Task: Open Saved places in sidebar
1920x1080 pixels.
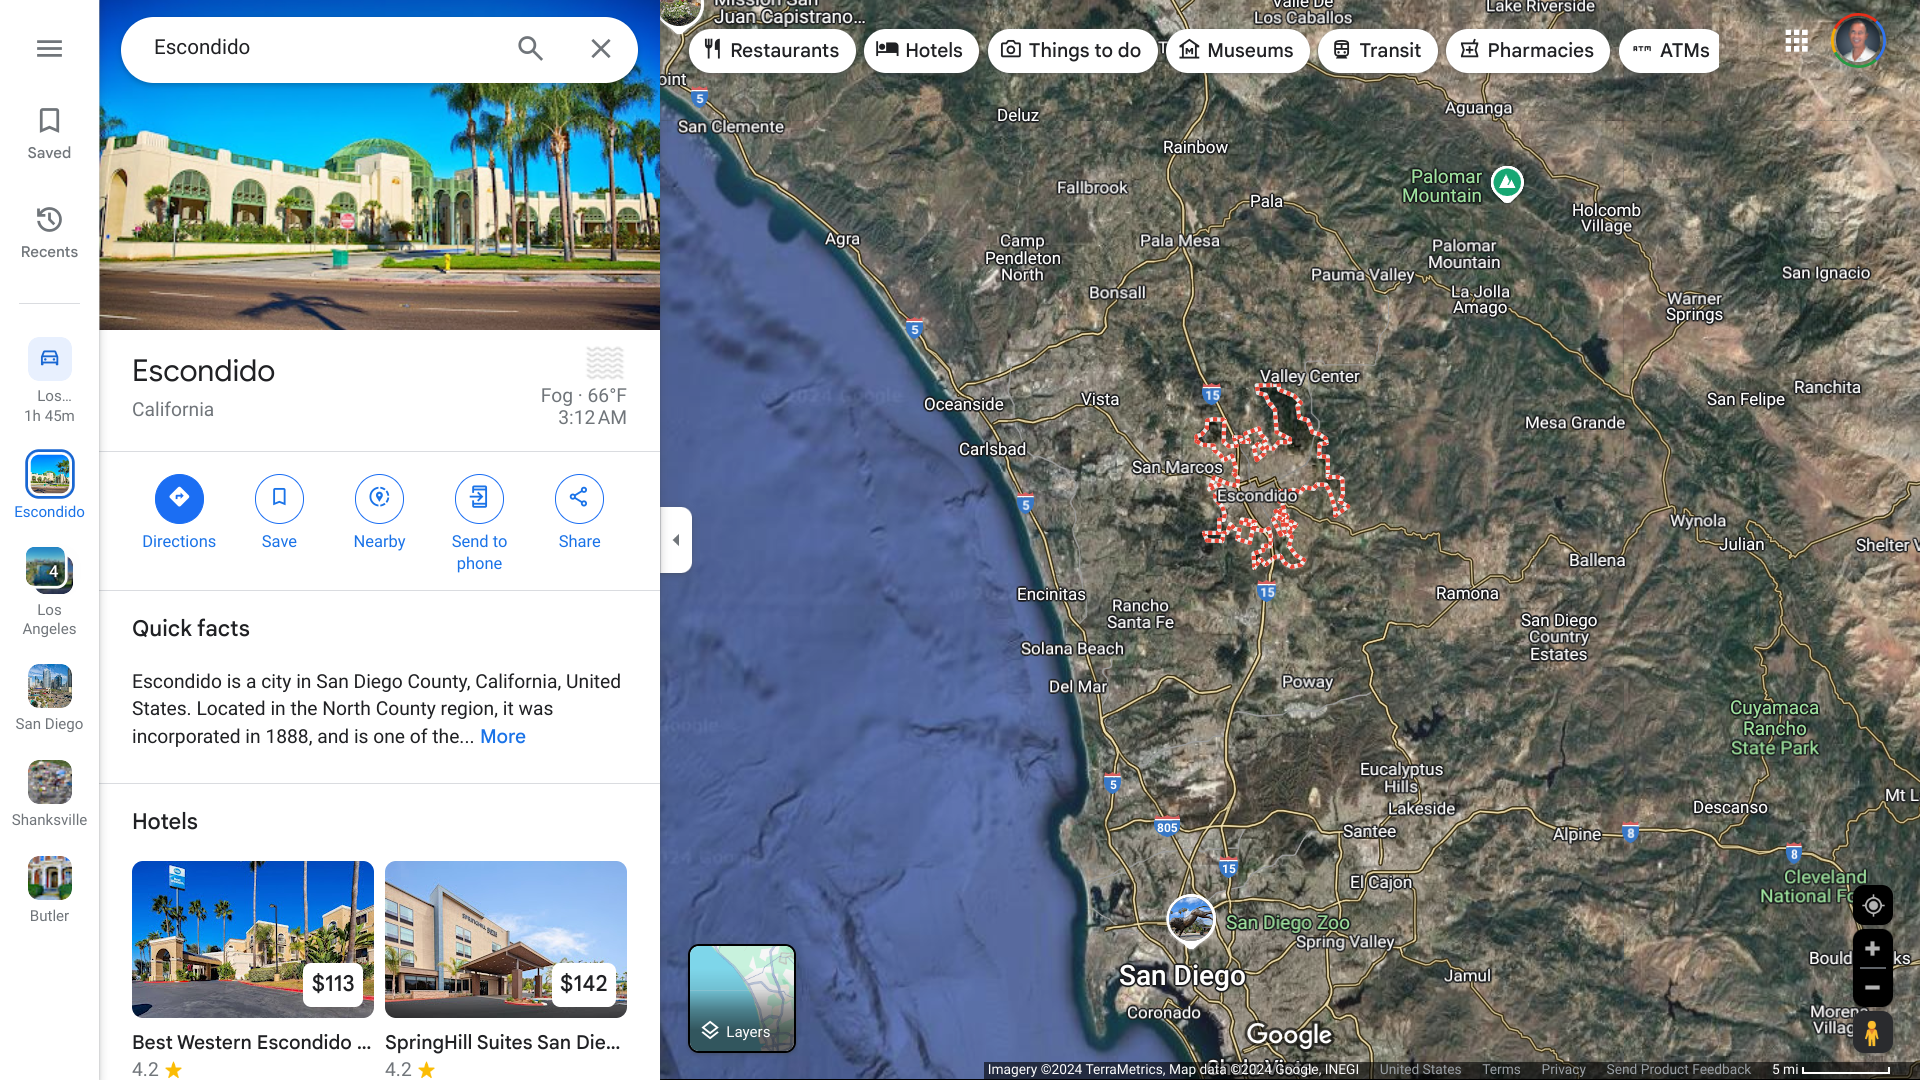Action: point(49,133)
